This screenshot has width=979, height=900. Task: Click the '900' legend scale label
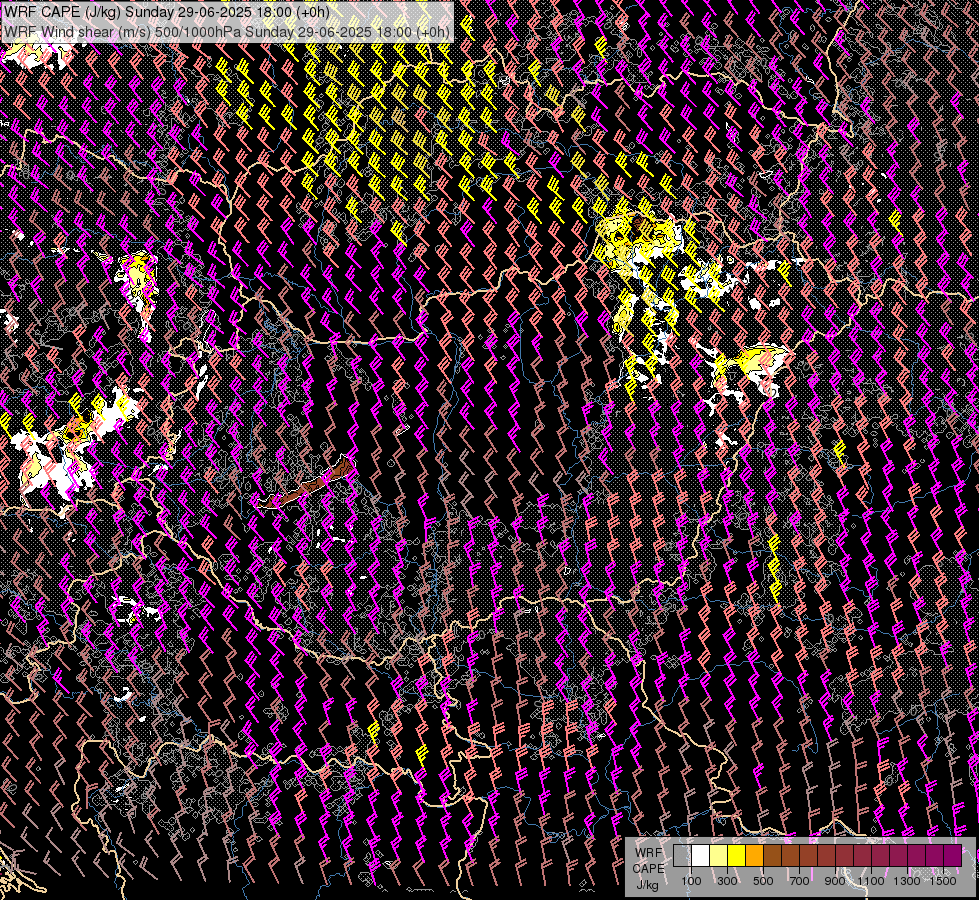click(835, 881)
